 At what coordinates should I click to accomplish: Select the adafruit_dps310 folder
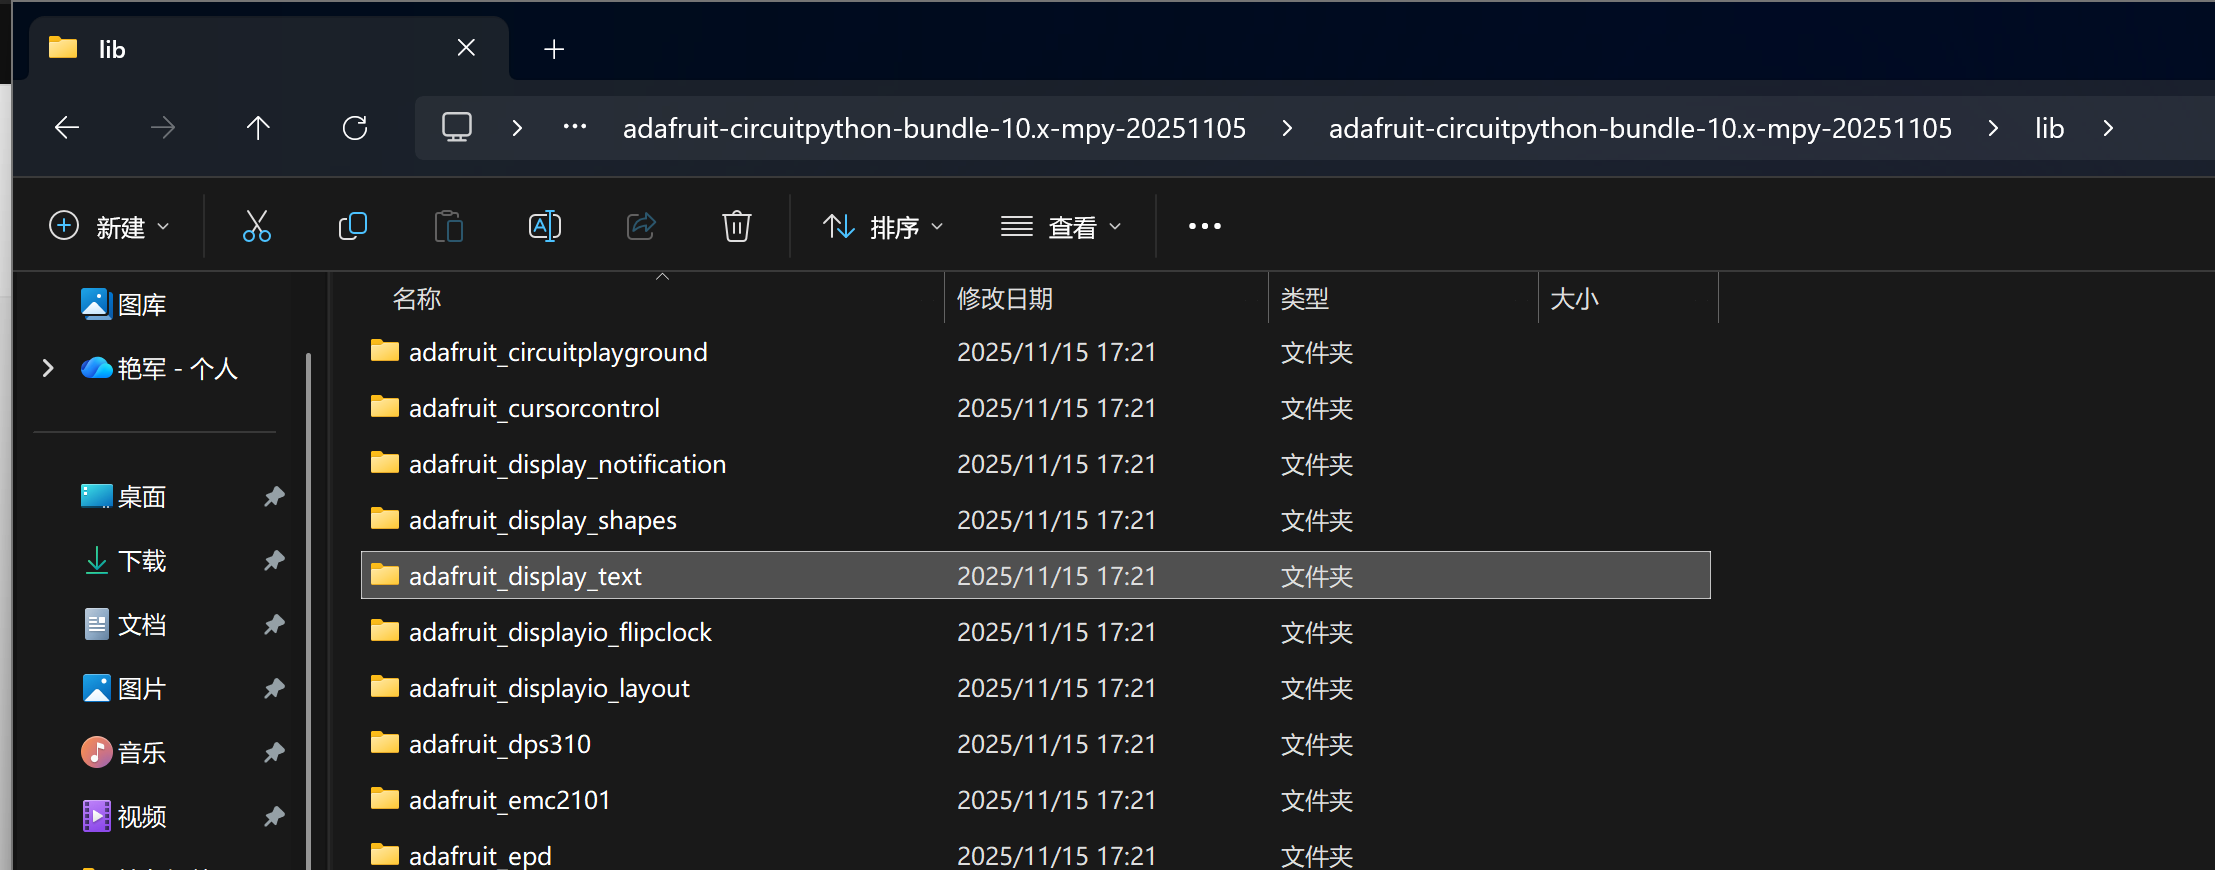pos(499,744)
